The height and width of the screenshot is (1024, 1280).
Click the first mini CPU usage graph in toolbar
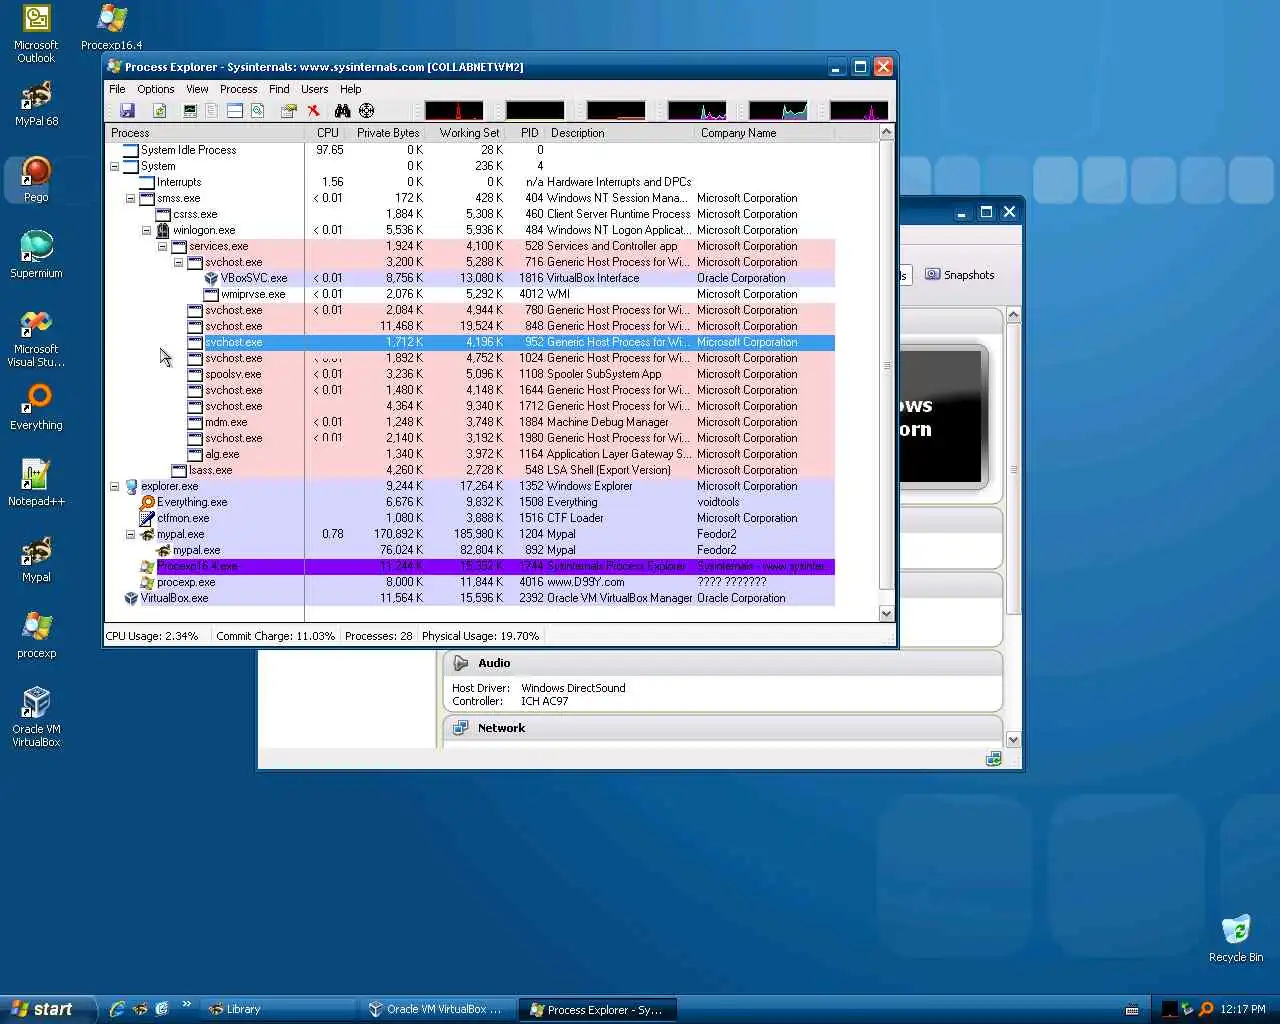tap(454, 111)
